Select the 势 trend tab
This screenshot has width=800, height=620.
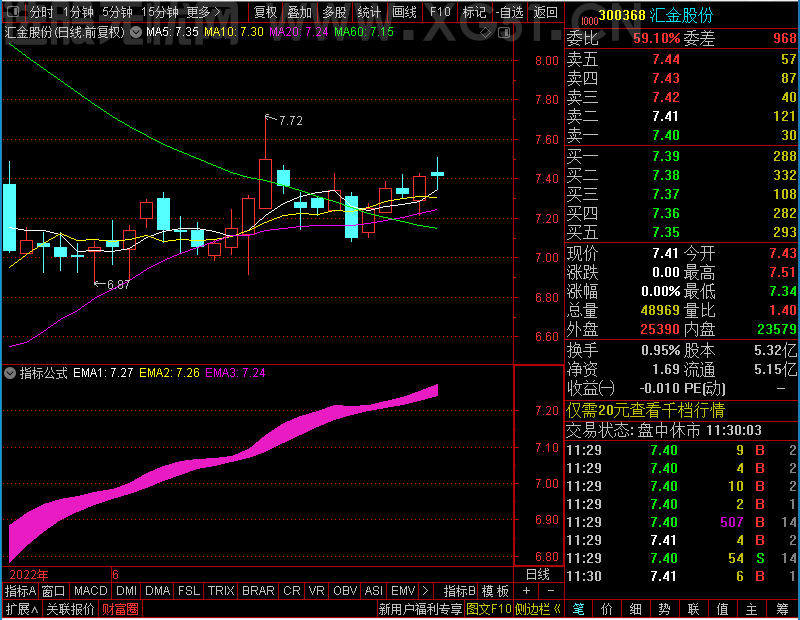point(664,609)
